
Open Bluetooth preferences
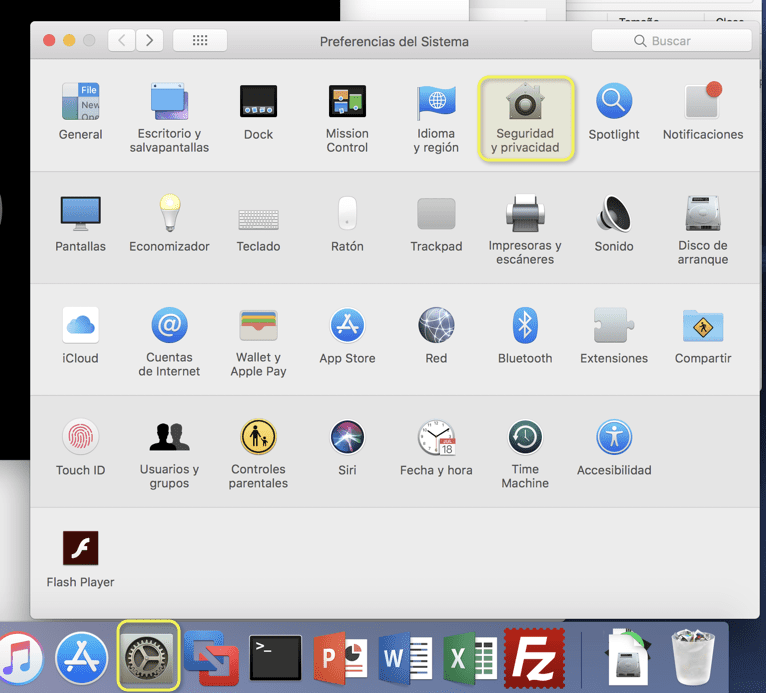[525, 335]
